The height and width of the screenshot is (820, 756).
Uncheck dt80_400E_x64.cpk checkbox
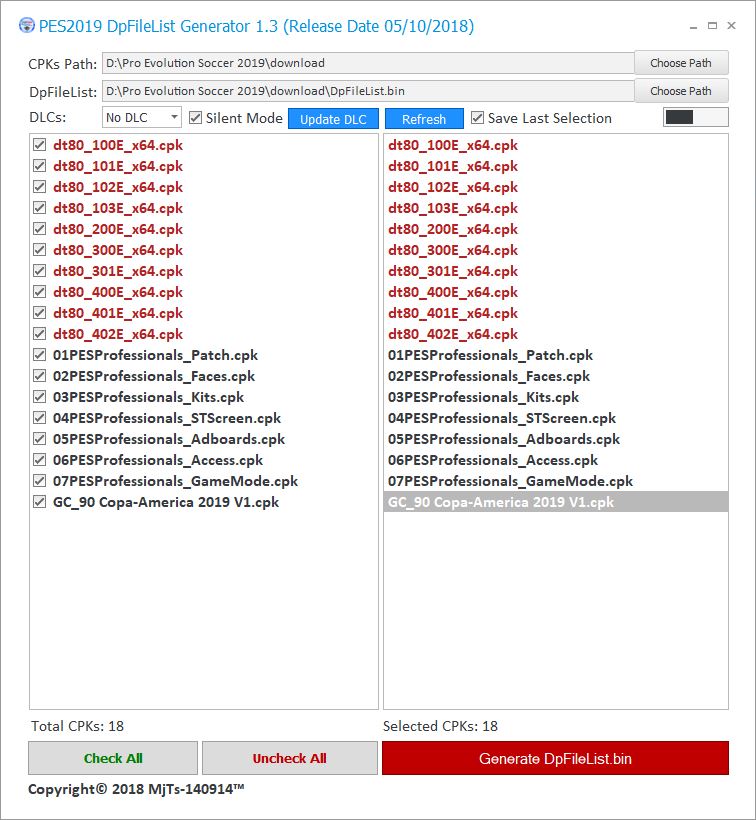pyautogui.click(x=39, y=291)
